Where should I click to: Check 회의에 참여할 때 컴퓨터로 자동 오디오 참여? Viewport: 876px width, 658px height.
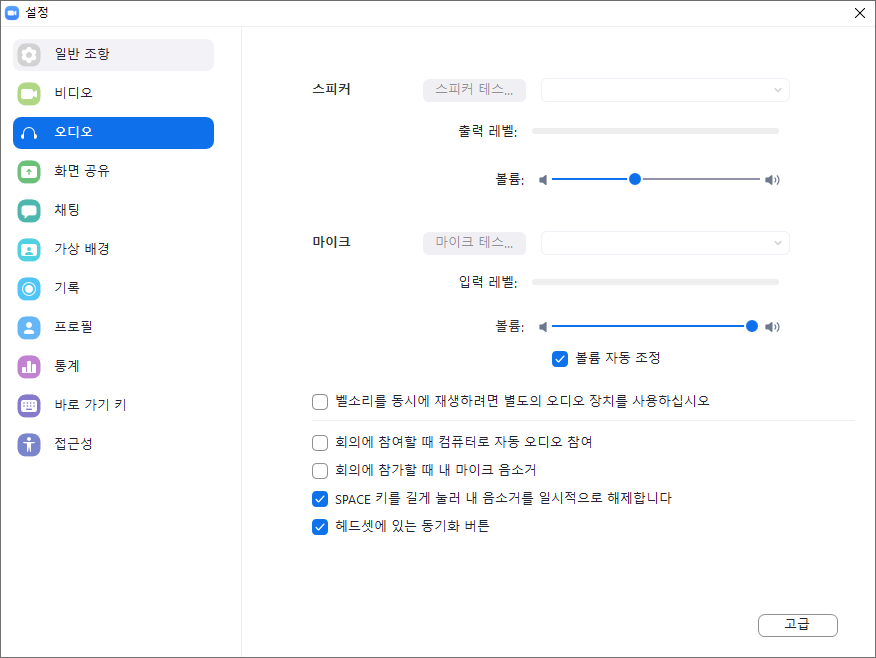pos(320,443)
